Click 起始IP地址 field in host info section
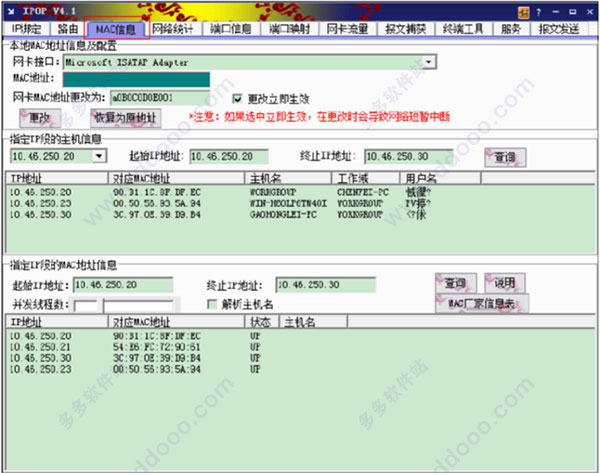The width and height of the screenshot is (600, 473). pyautogui.click(x=229, y=157)
